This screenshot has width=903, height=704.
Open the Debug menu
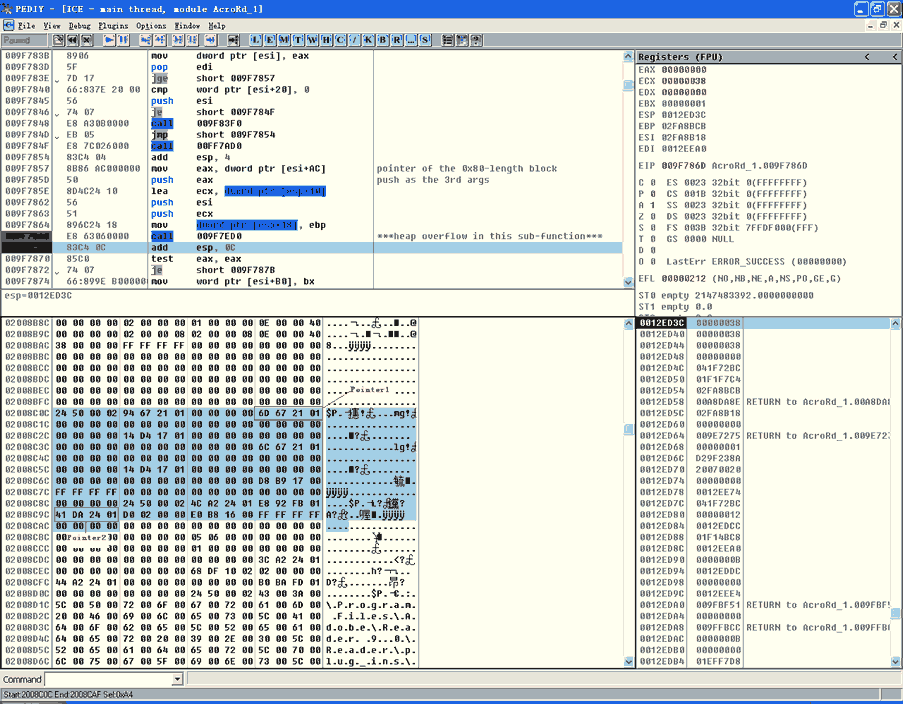pyautogui.click(x=79, y=25)
